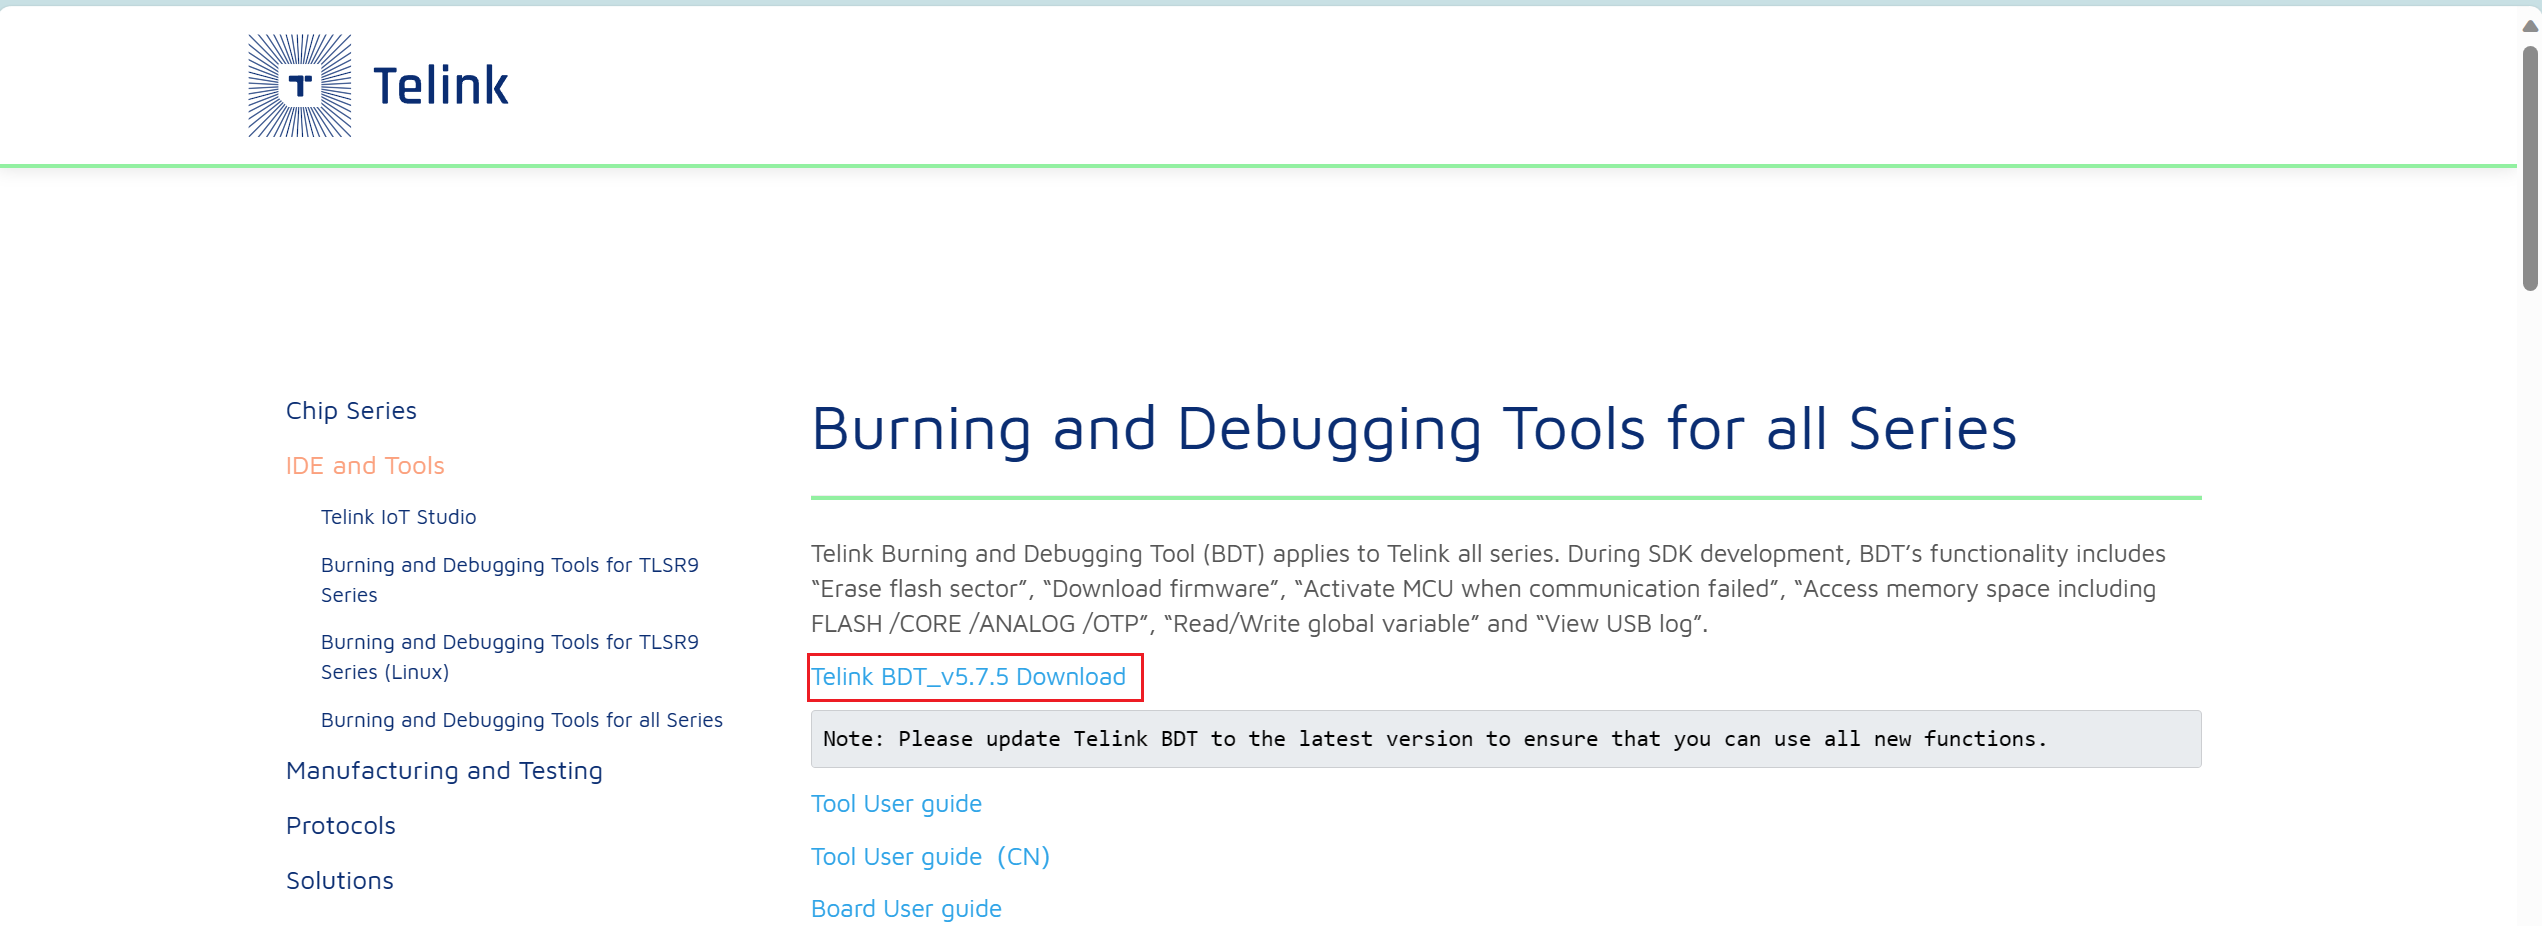
Task: Click the page heading Burning and Debugging Tools
Action: pos(1413,429)
